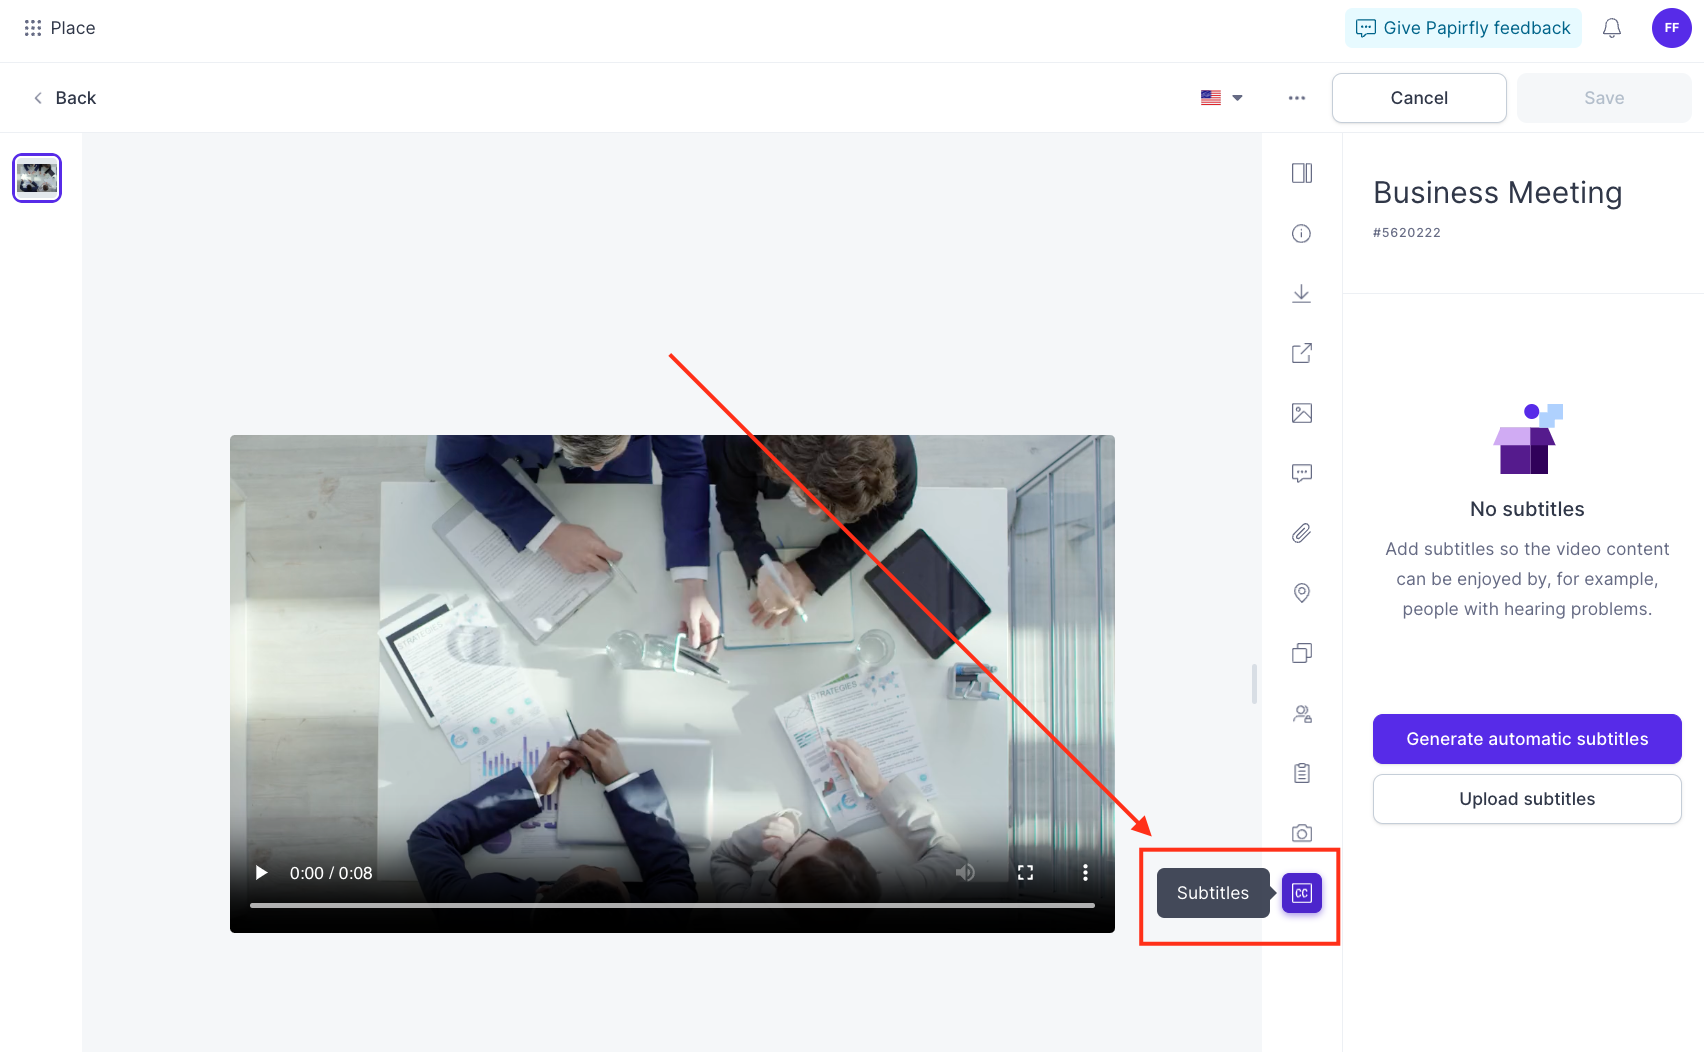Click the asset ID #5620222

(1407, 233)
